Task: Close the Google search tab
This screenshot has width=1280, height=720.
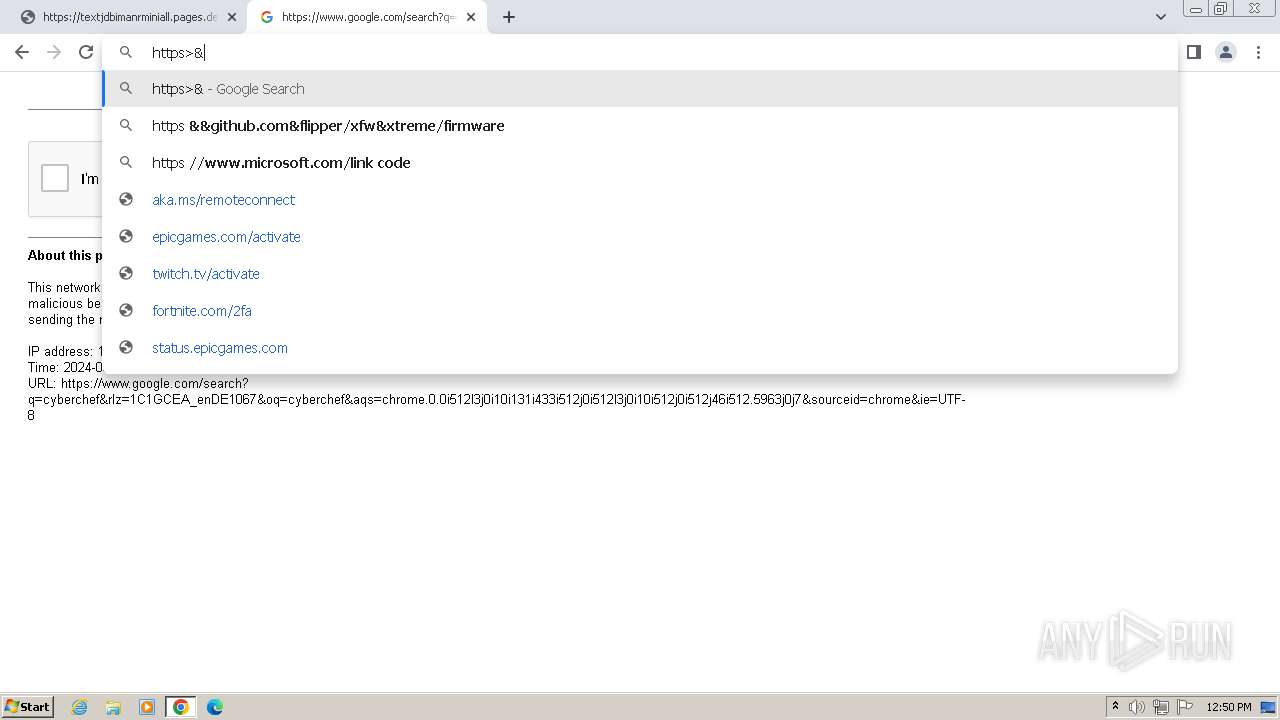Action: tap(471, 17)
